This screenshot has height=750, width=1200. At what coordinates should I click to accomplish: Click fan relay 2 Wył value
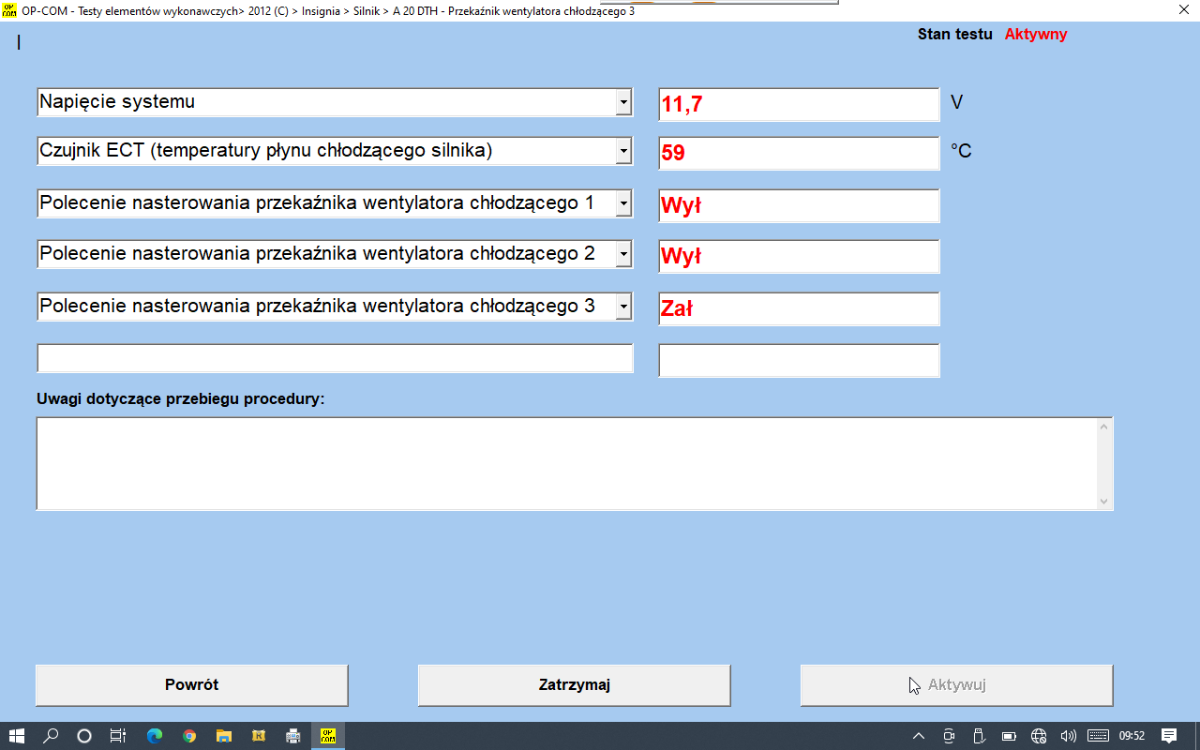(799, 257)
